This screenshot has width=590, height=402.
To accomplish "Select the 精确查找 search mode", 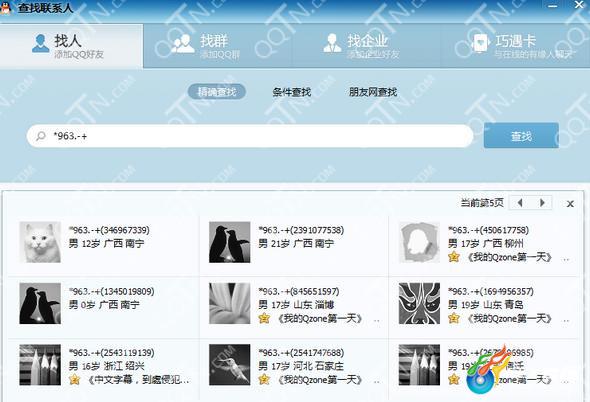I will [x=217, y=92].
